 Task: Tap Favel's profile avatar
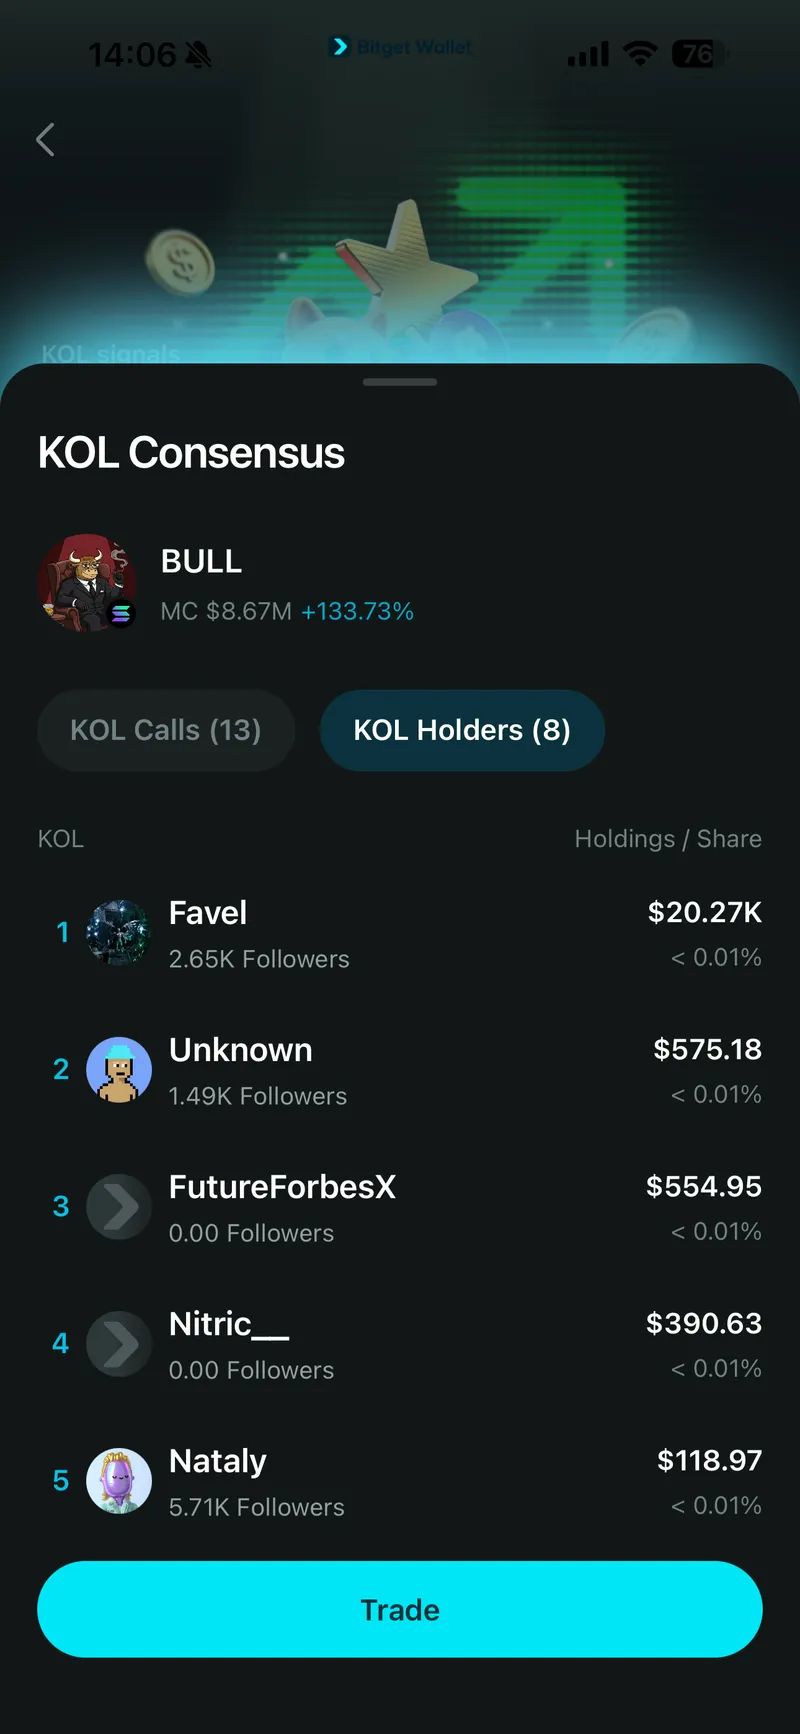(x=119, y=932)
